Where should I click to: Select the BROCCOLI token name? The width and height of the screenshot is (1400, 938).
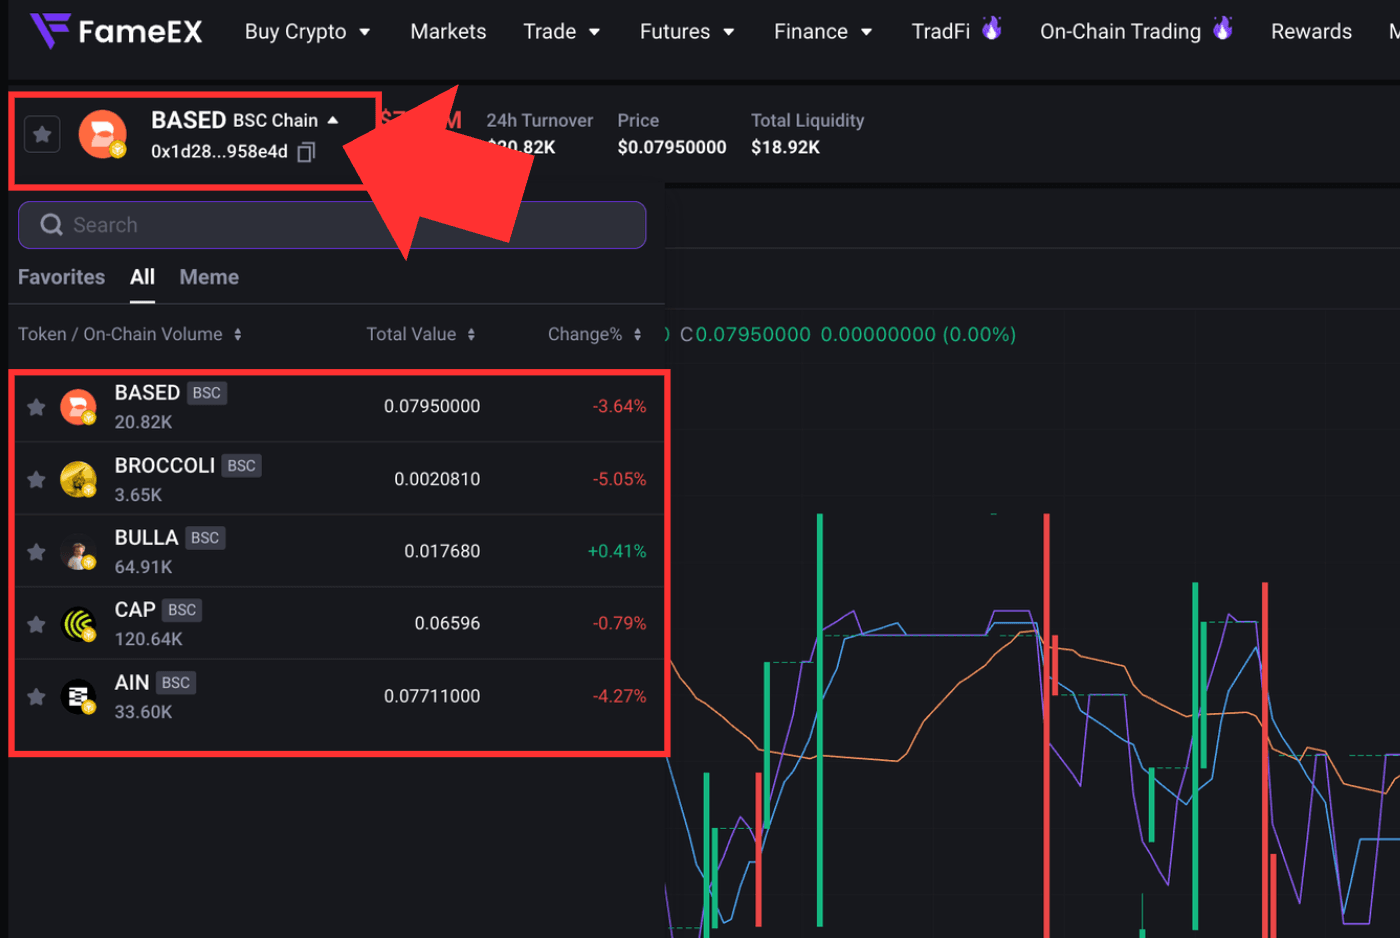[x=165, y=466]
